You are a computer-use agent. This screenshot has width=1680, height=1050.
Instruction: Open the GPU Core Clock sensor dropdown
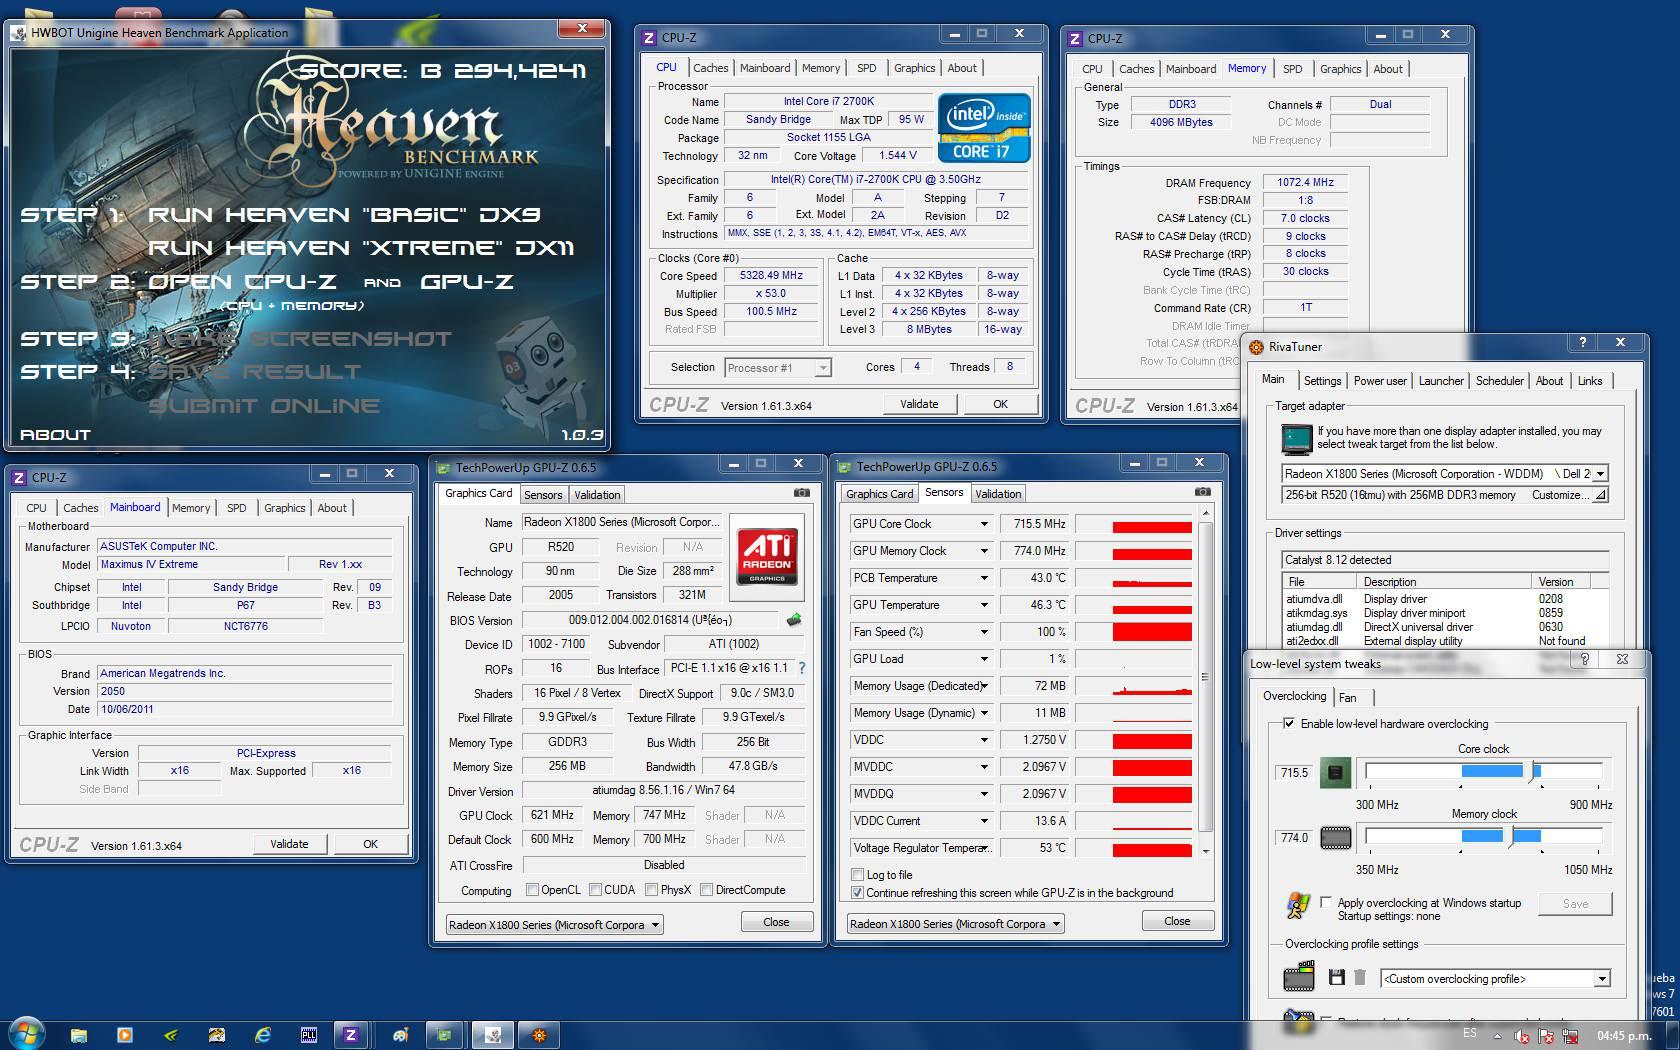click(984, 524)
